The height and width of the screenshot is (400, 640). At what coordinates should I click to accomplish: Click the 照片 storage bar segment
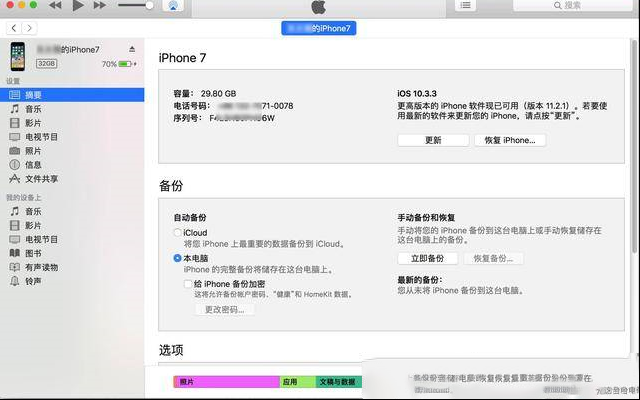point(227,382)
